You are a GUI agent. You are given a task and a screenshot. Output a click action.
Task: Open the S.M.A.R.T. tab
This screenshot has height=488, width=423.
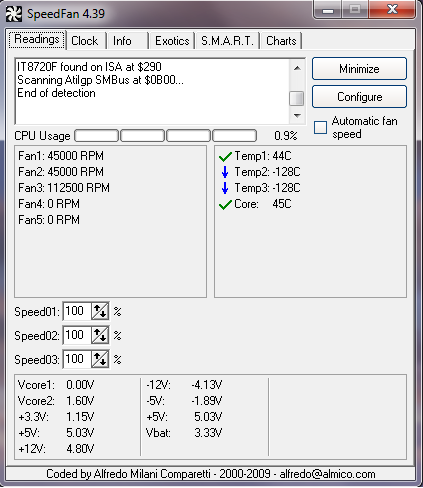point(227,41)
